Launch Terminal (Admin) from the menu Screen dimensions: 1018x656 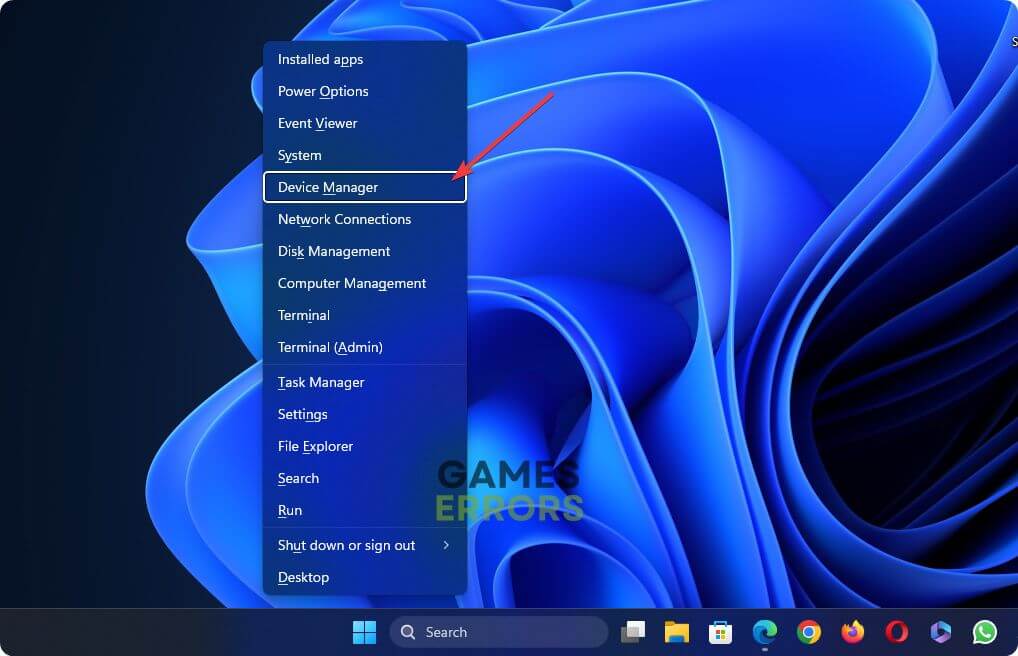coord(364,347)
